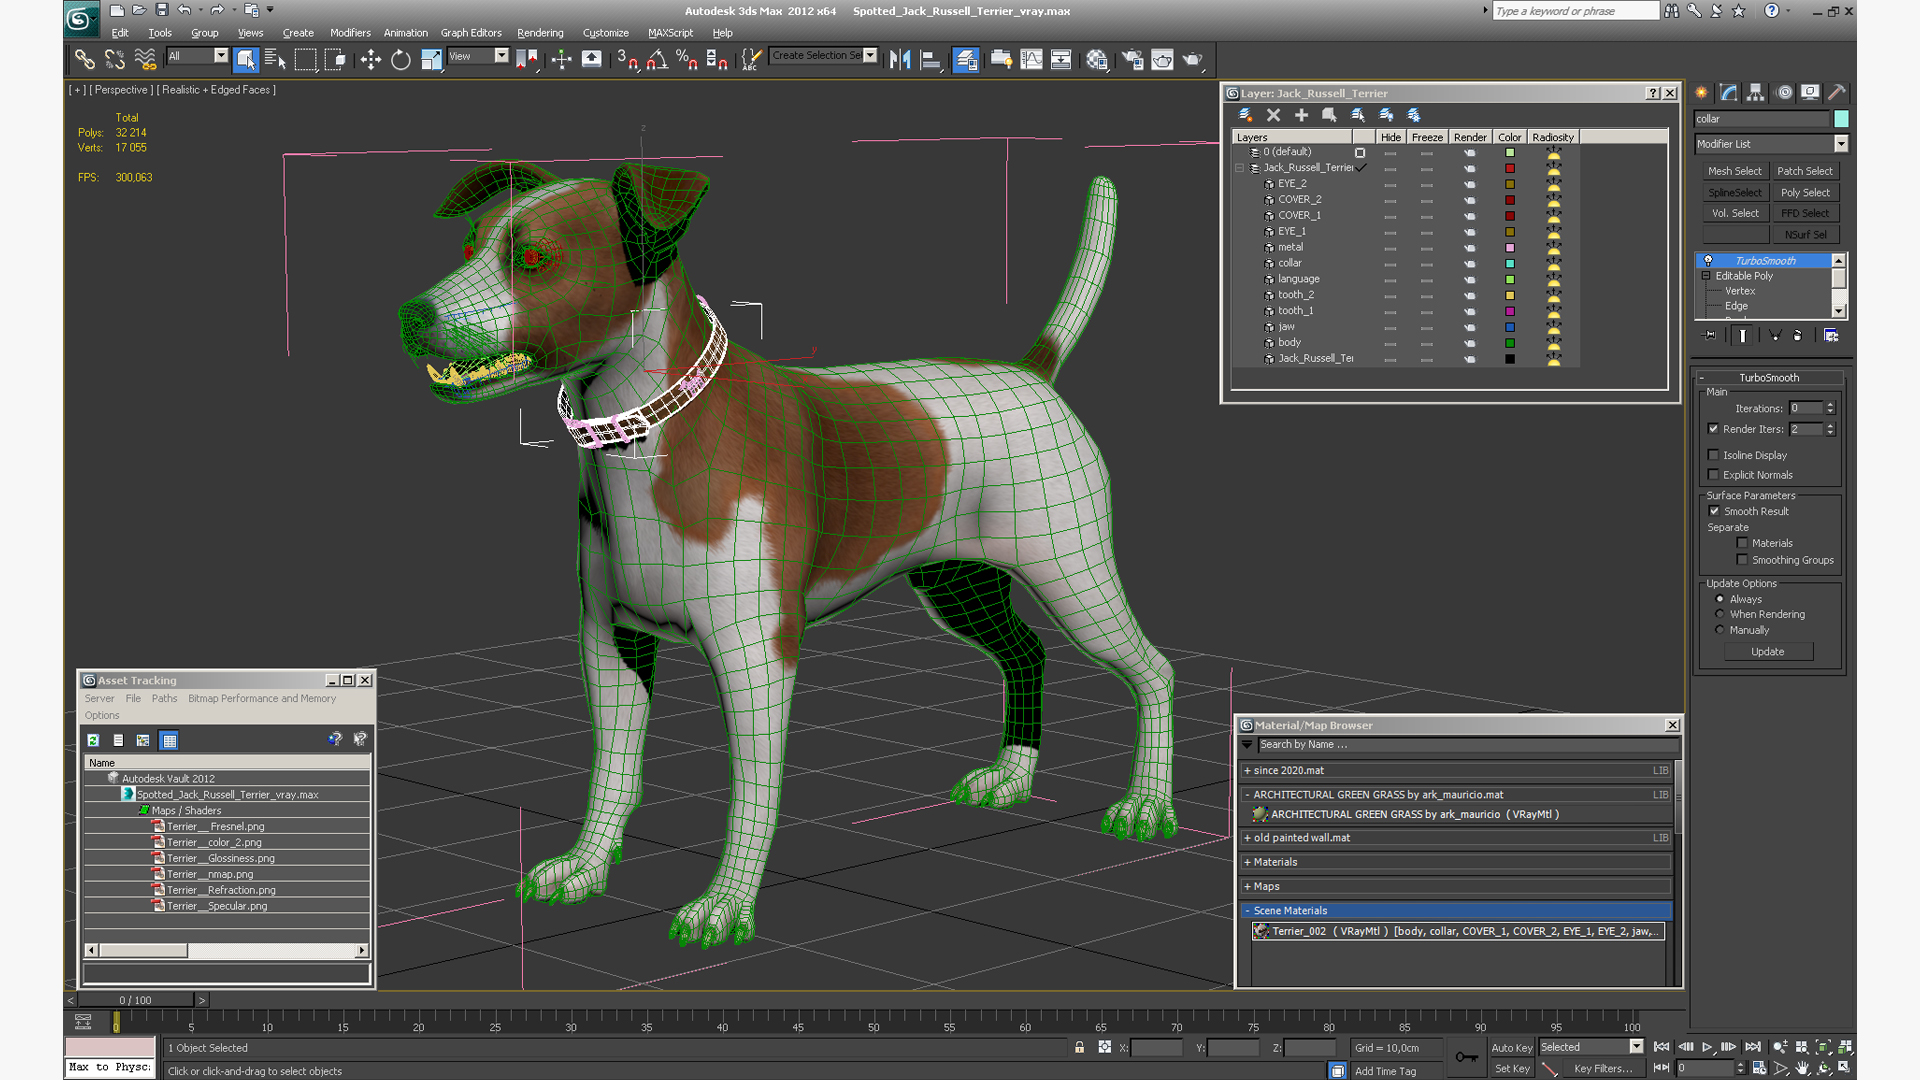Screen dimensions: 1920x1080
Task: Select the Select and Link tool
Action: (84, 60)
